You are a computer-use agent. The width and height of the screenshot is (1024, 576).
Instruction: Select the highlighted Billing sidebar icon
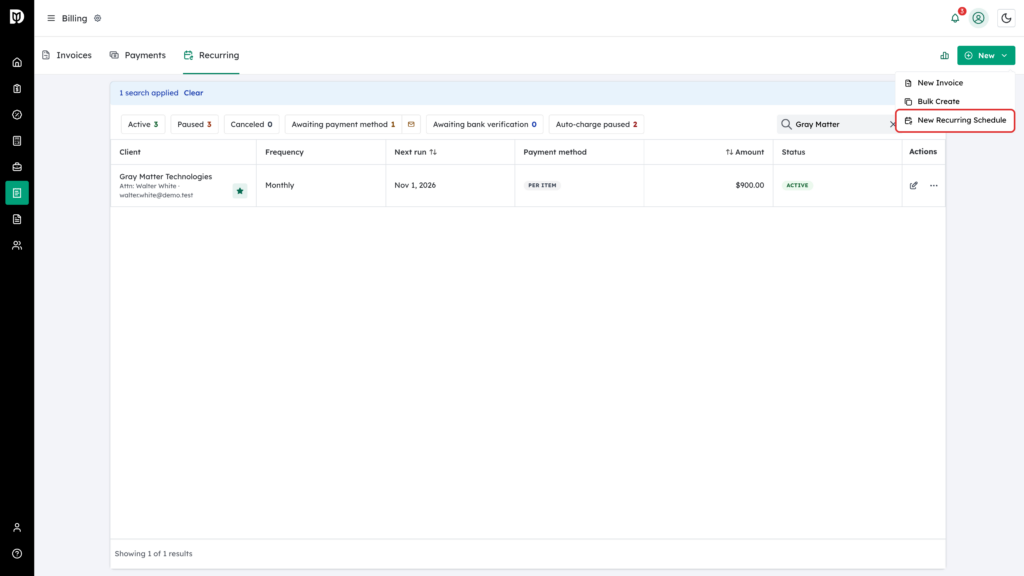[x=17, y=193]
